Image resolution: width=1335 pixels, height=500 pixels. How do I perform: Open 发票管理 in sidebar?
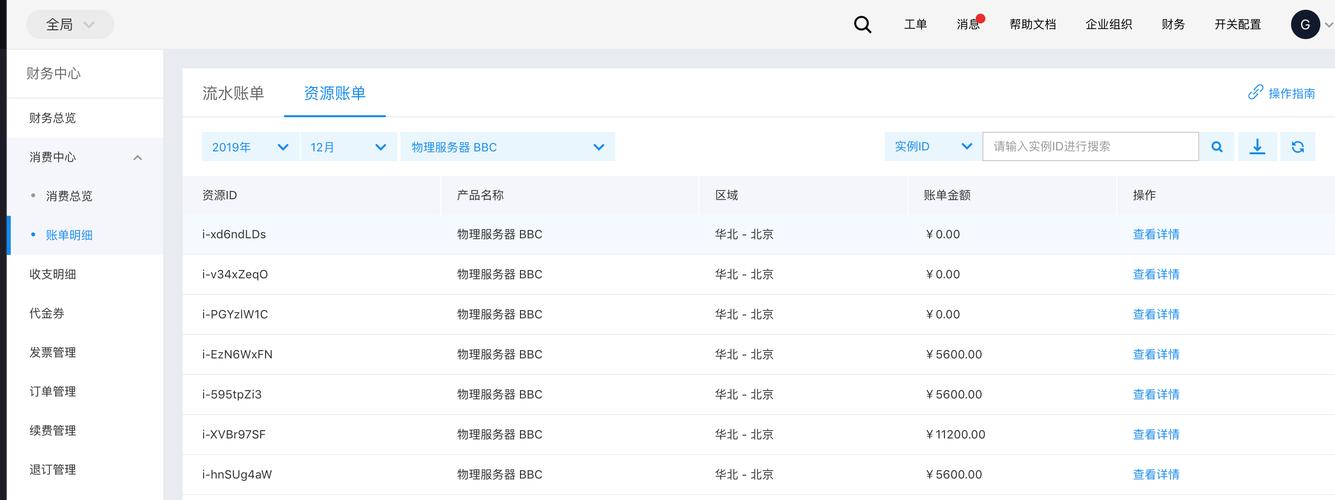53,352
